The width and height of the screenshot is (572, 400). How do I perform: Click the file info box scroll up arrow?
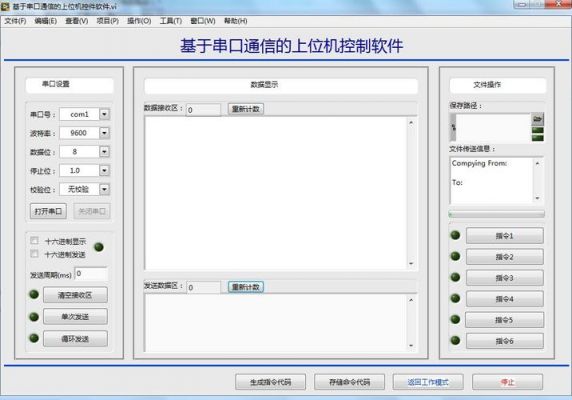[537, 163]
